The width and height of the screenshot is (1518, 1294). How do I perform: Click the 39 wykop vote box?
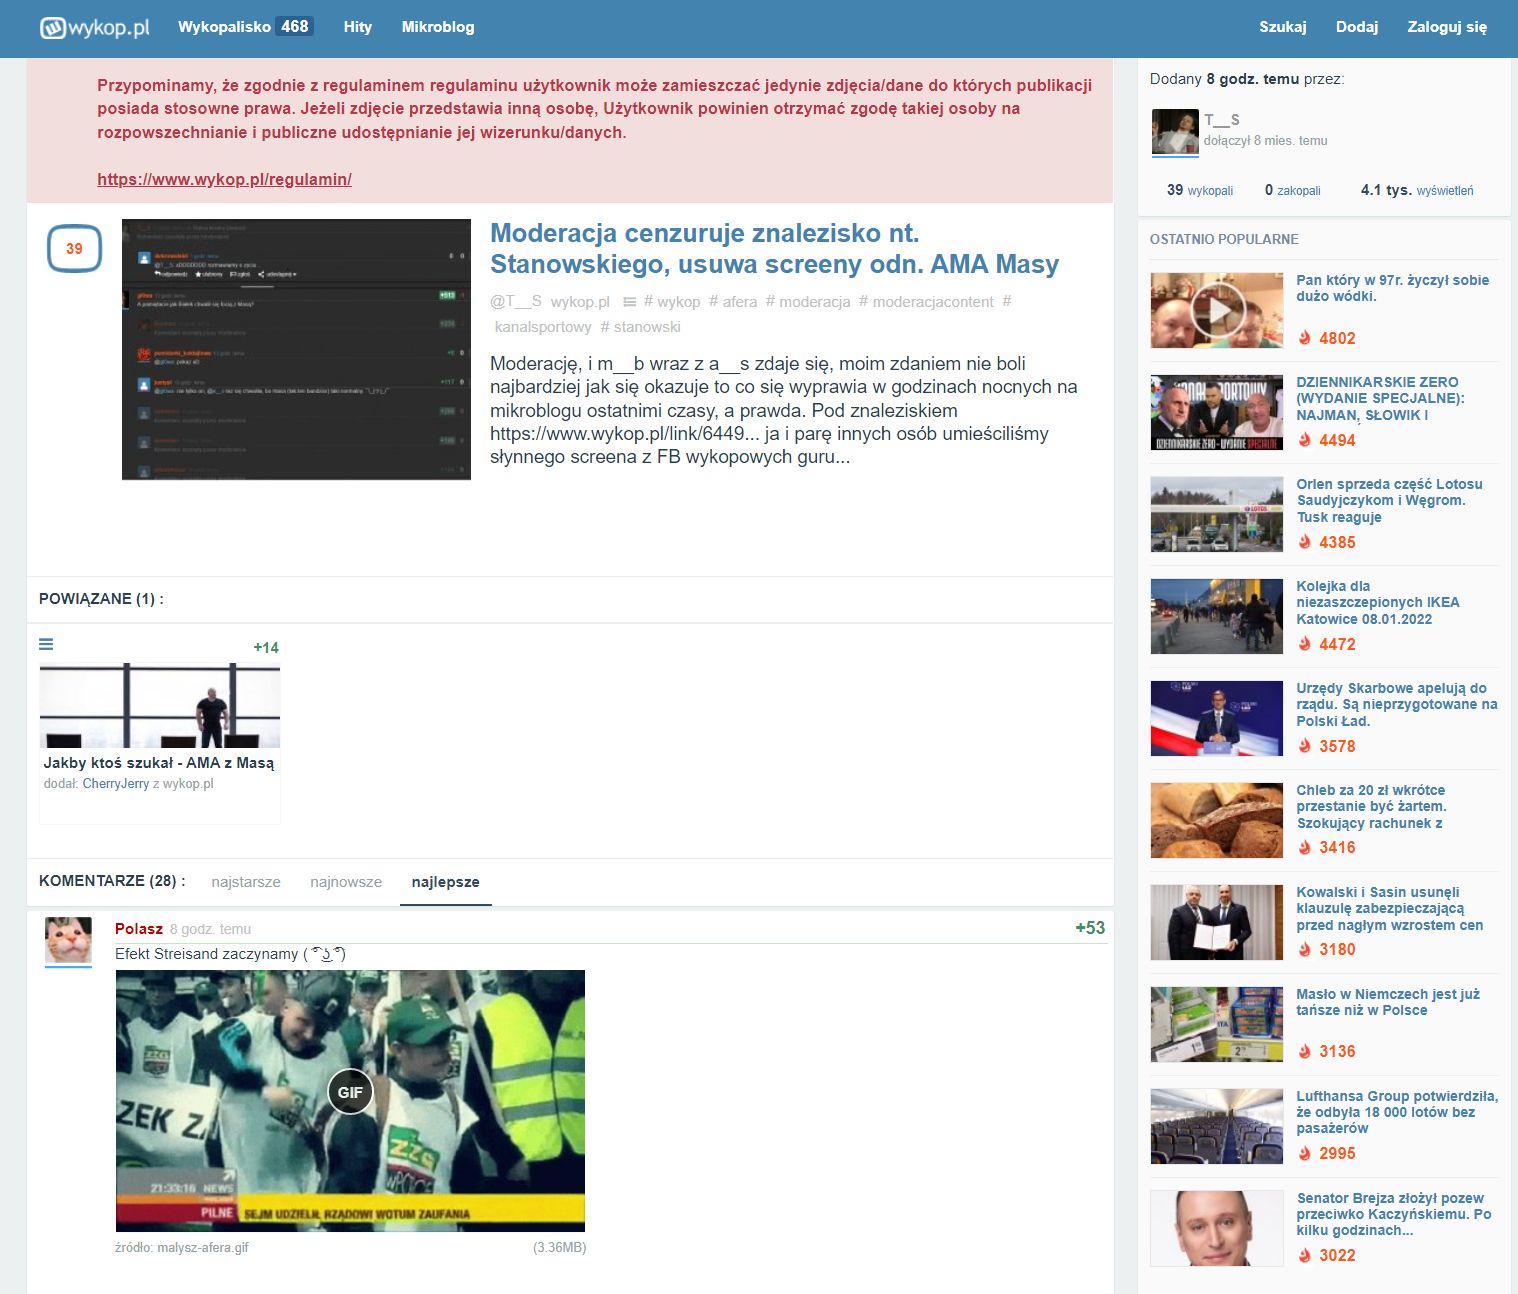[74, 248]
